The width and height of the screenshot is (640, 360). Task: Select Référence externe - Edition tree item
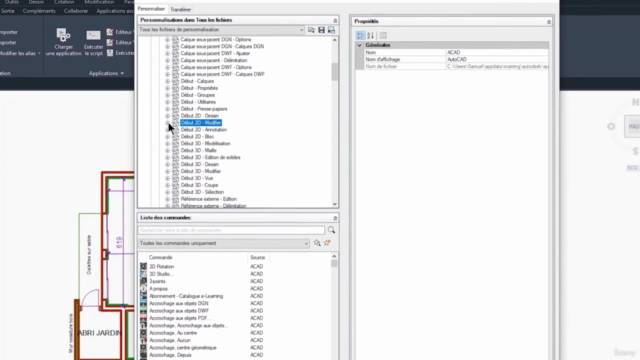(x=209, y=199)
